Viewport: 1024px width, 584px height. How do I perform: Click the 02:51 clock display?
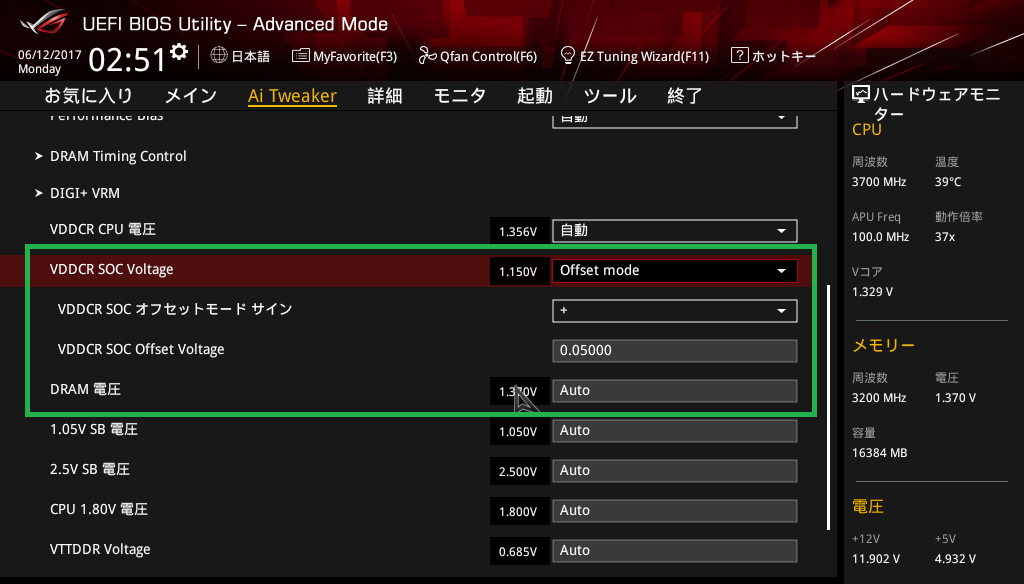pyautogui.click(x=127, y=59)
